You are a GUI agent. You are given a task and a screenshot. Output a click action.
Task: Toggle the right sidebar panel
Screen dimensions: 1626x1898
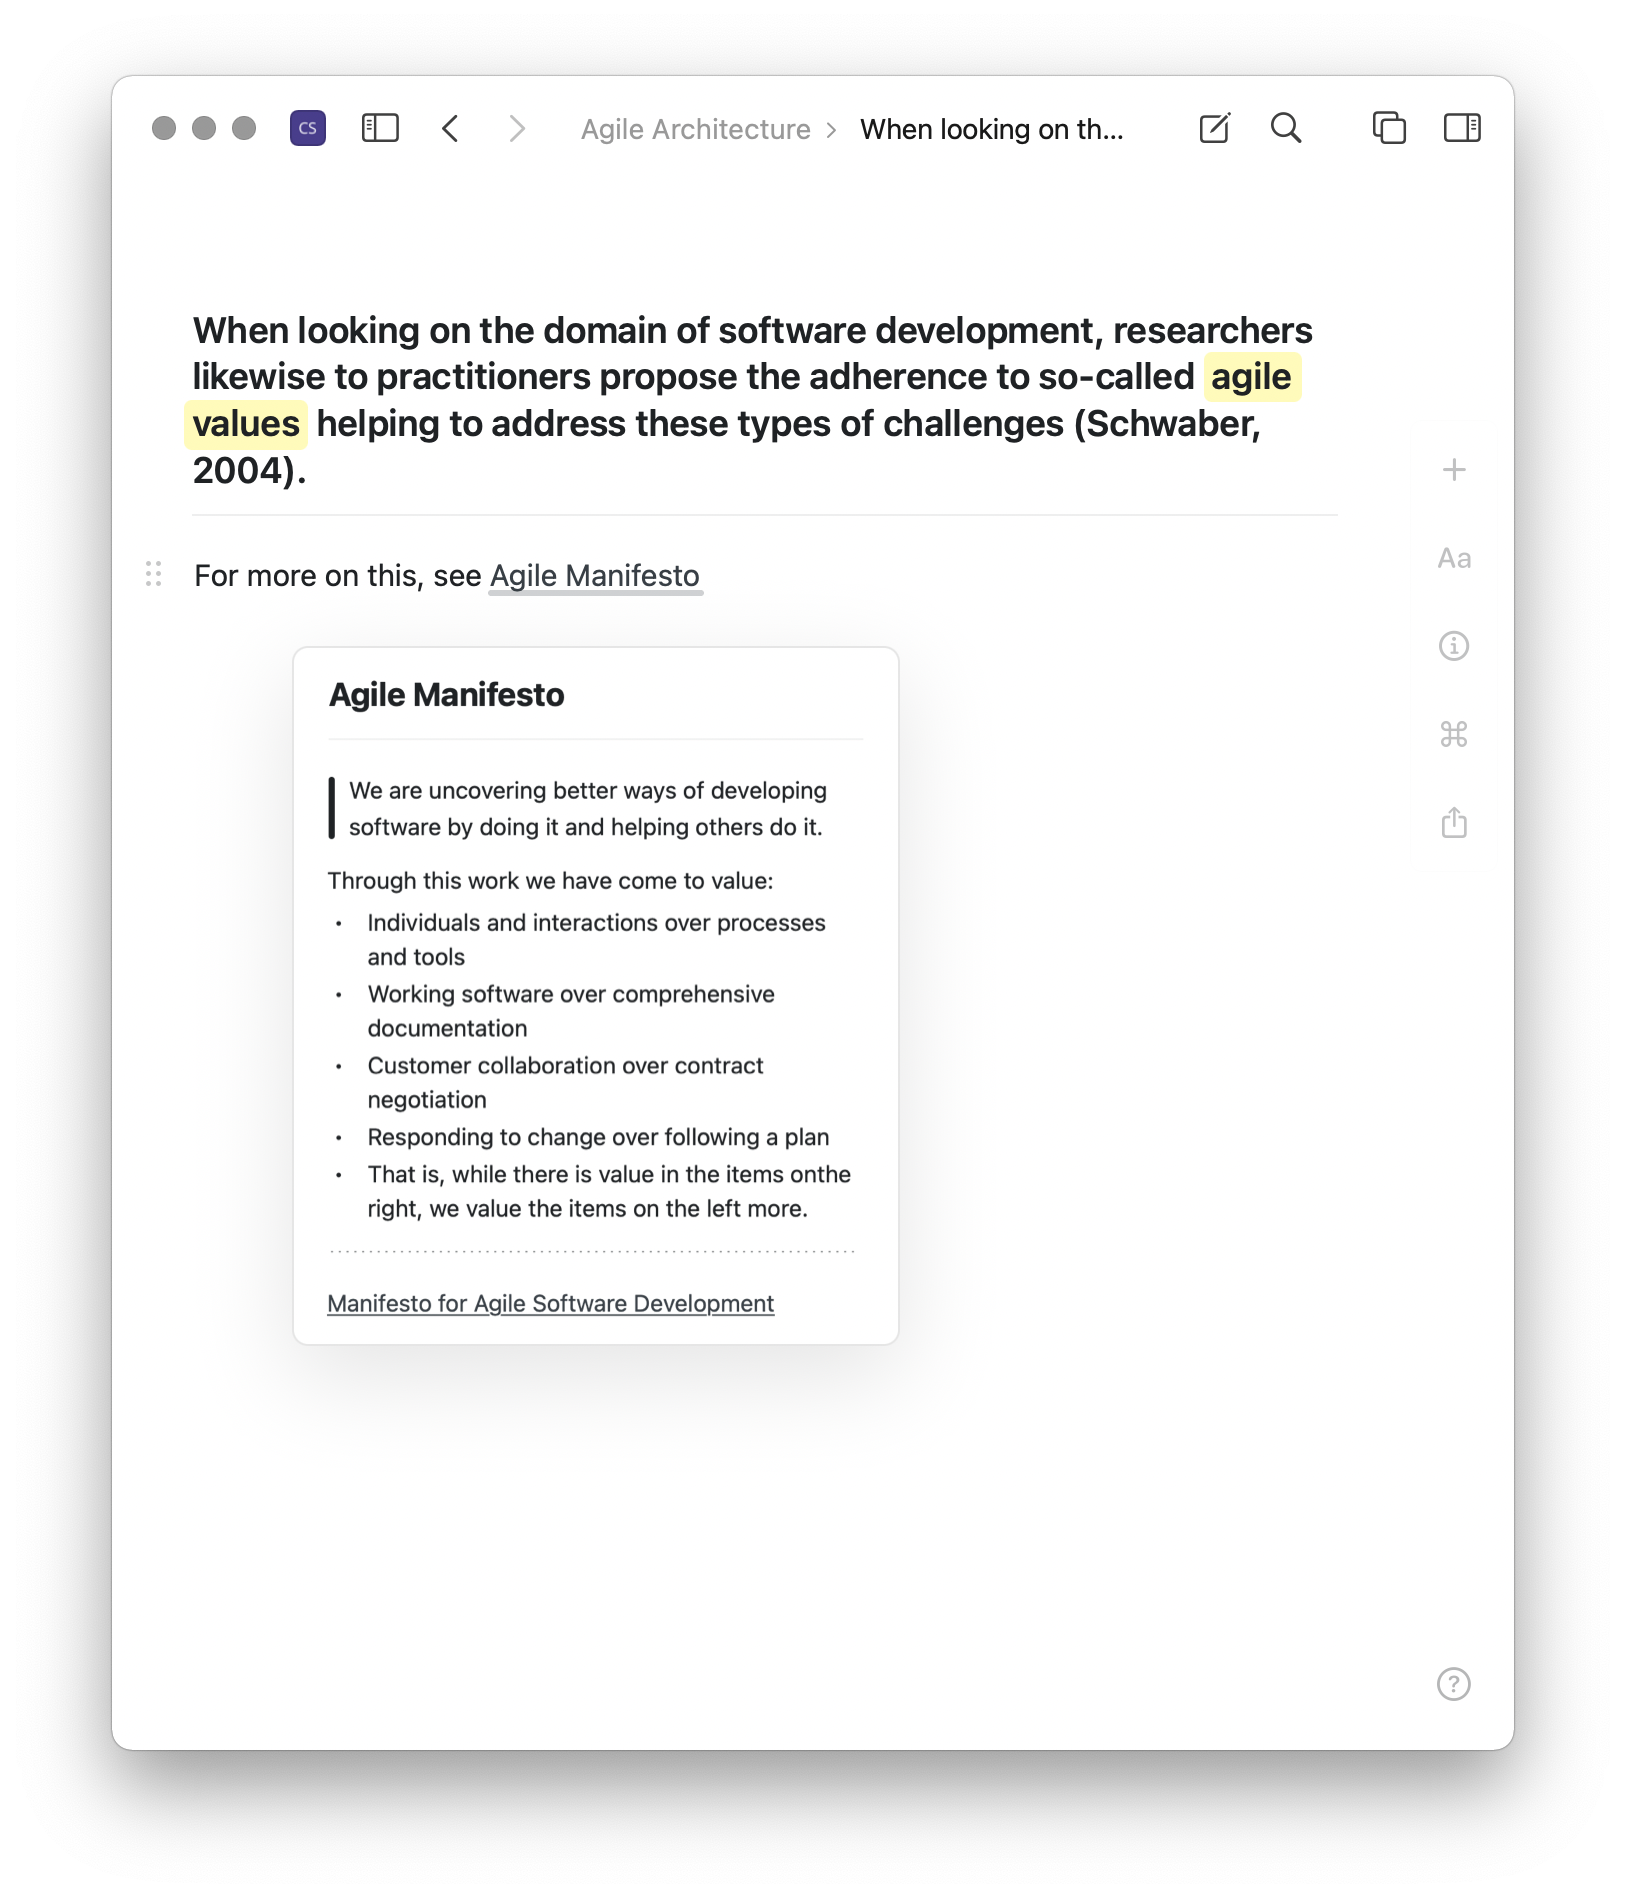point(1462,128)
